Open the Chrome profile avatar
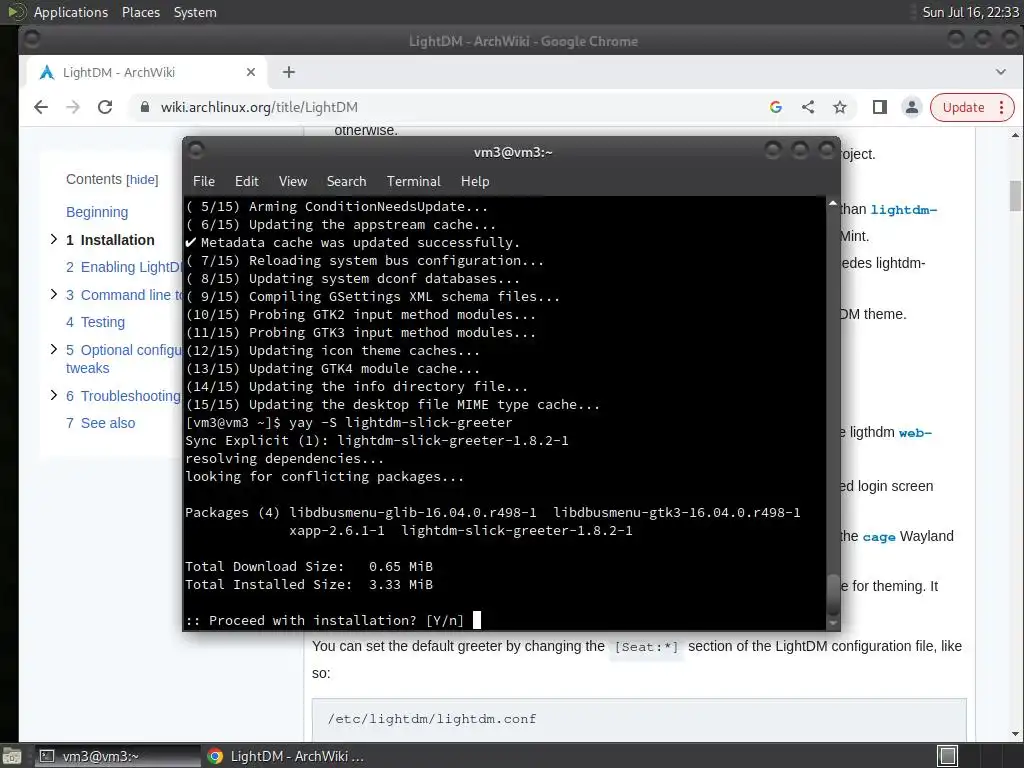The width and height of the screenshot is (1024, 768). pyautogui.click(x=912, y=107)
